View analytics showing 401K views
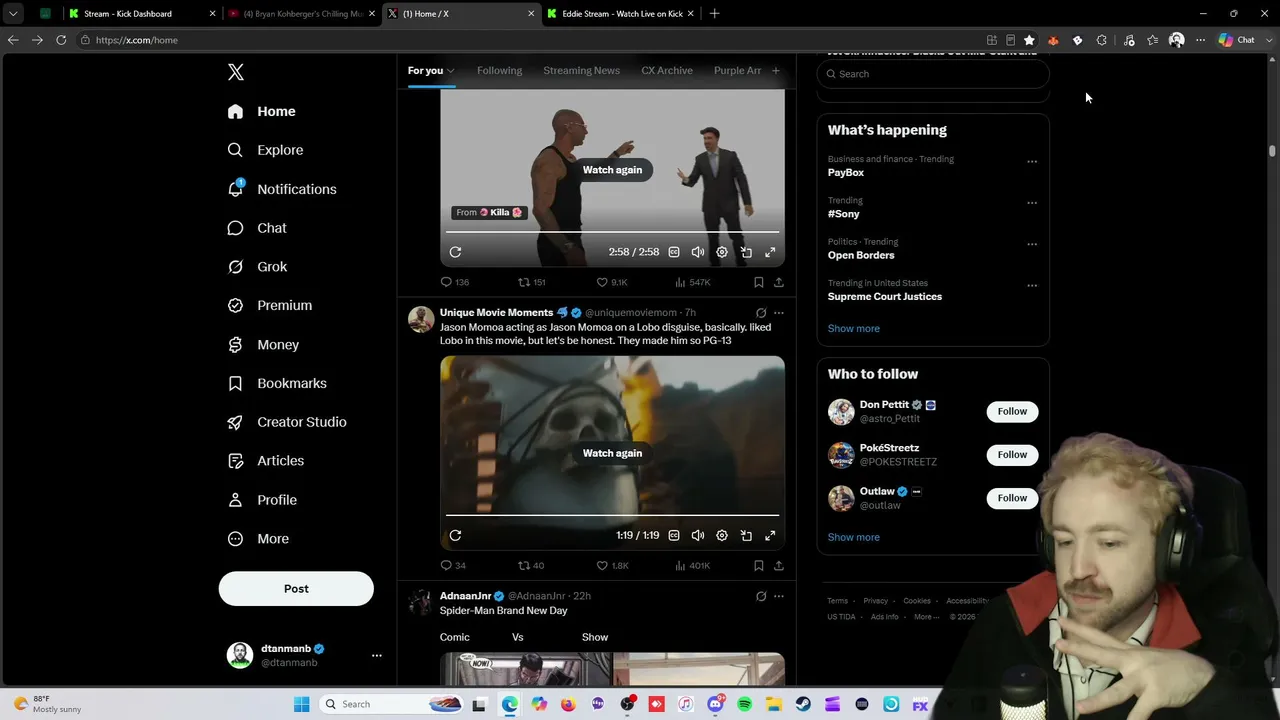Image resolution: width=1280 pixels, height=720 pixels. (x=692, y=565)
